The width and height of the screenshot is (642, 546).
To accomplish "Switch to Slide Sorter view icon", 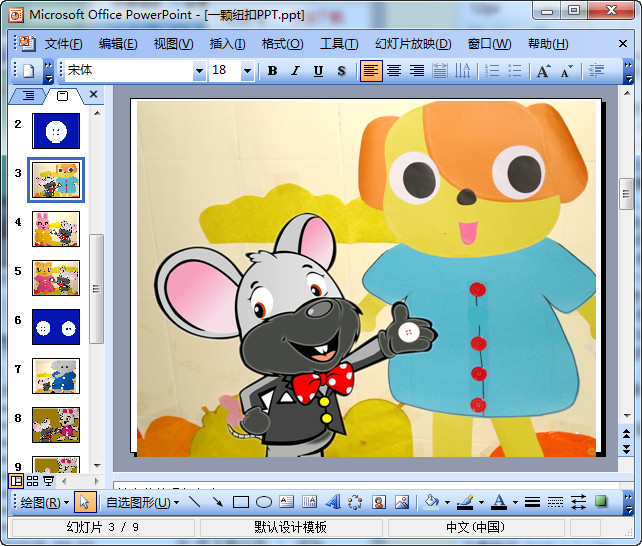I will tap(32, 481).
